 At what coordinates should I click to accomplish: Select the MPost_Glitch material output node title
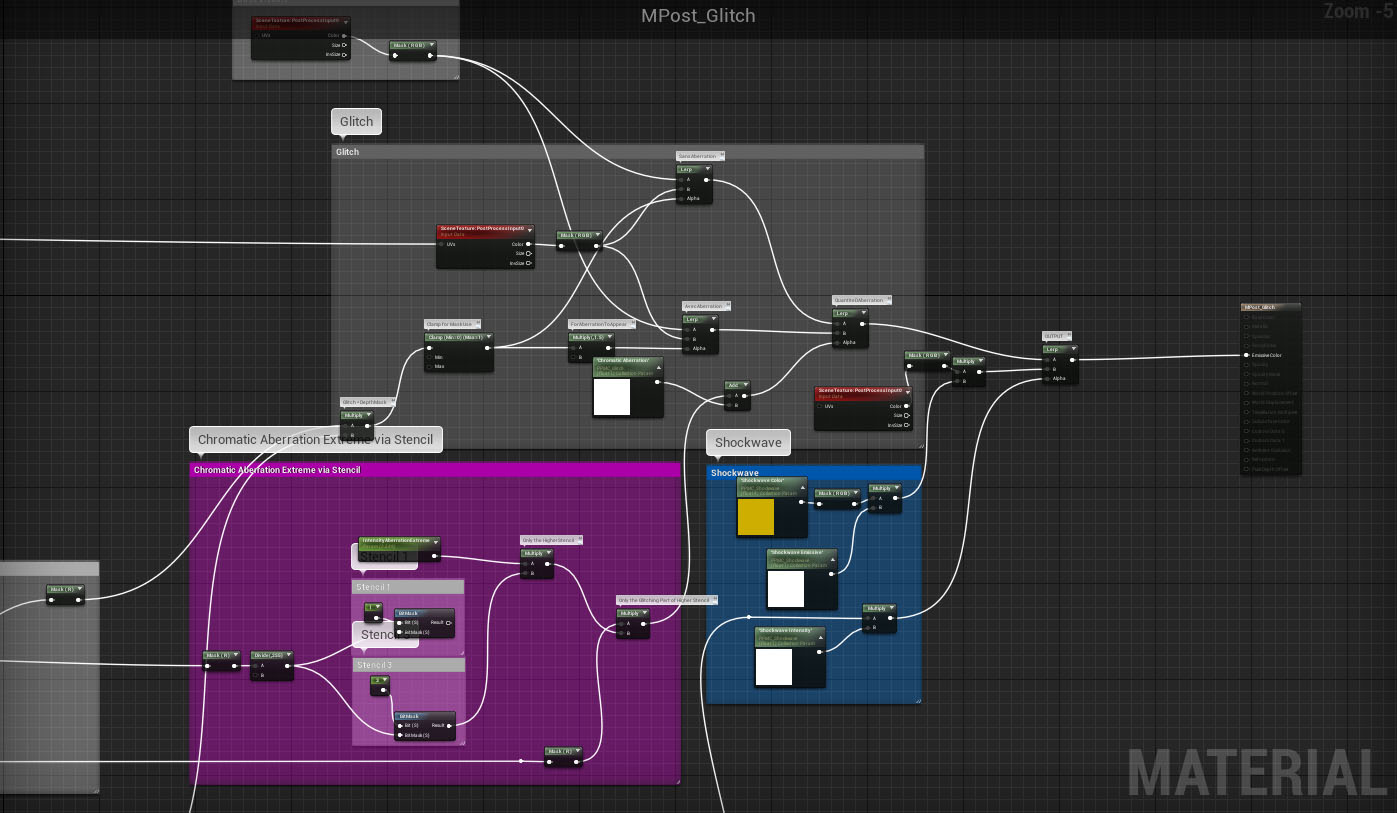[1270, 308]
